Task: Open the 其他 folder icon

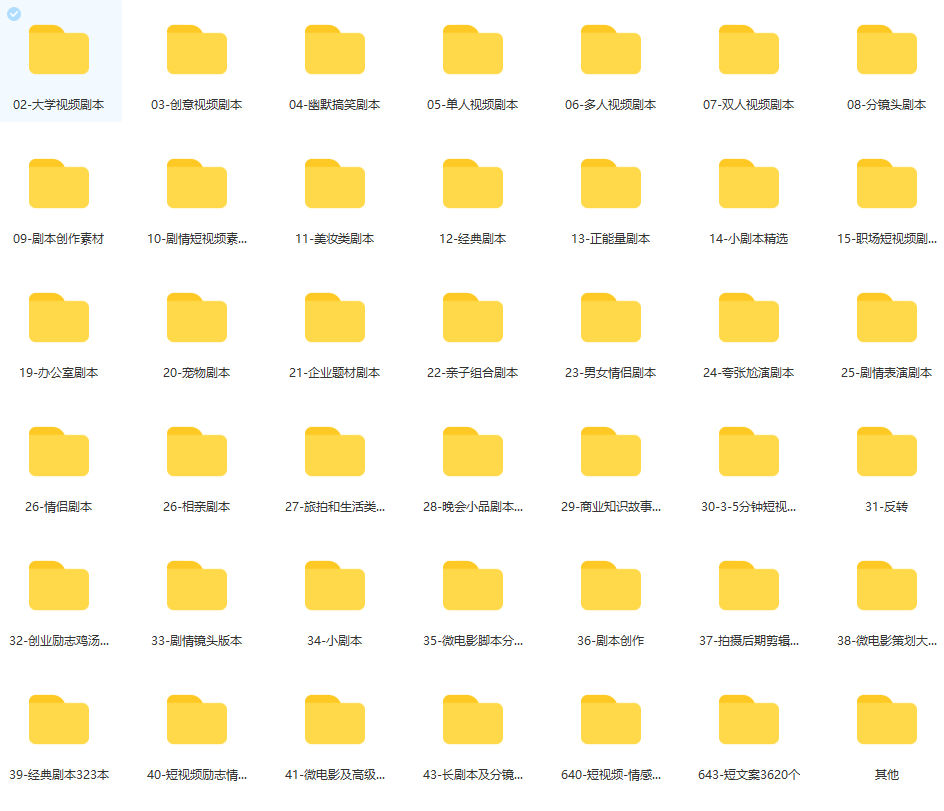Action: [x=887, y=720]
